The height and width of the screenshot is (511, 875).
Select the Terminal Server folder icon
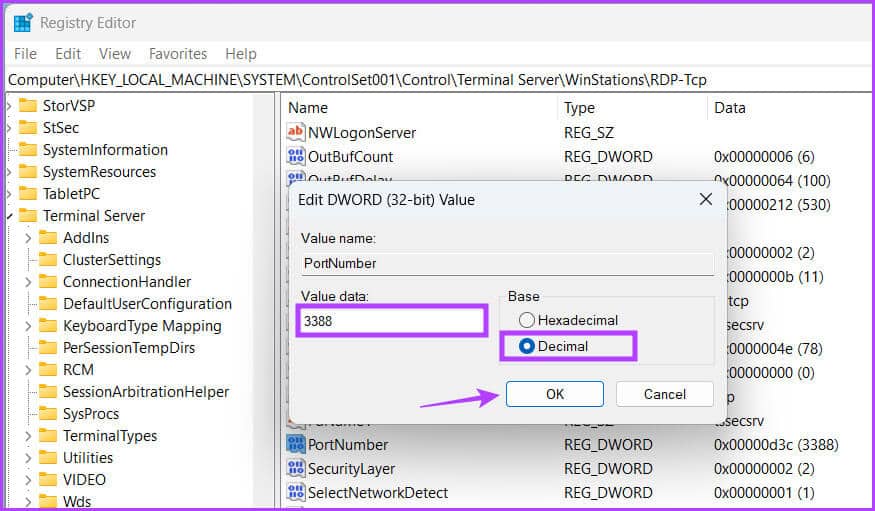pyautogui.click(x=28, y=216)
